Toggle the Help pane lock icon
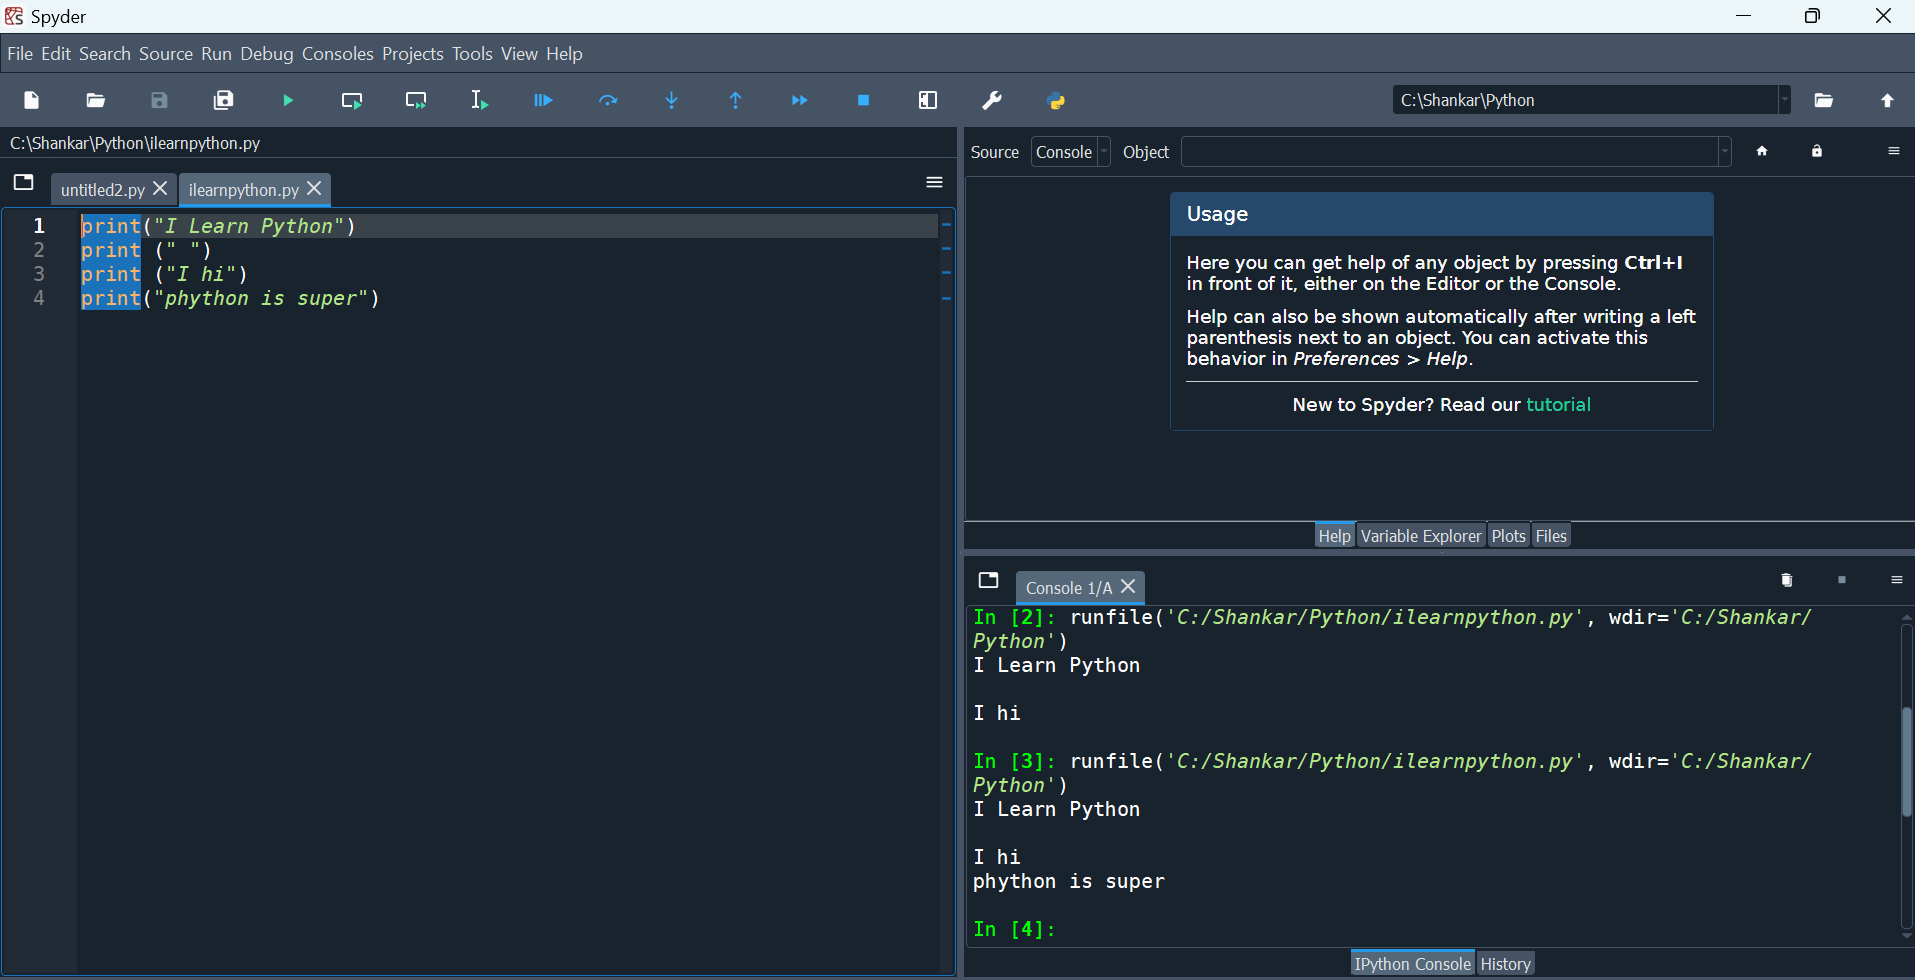This screenshot has height=980, width=1915. tap(1817, 152)
